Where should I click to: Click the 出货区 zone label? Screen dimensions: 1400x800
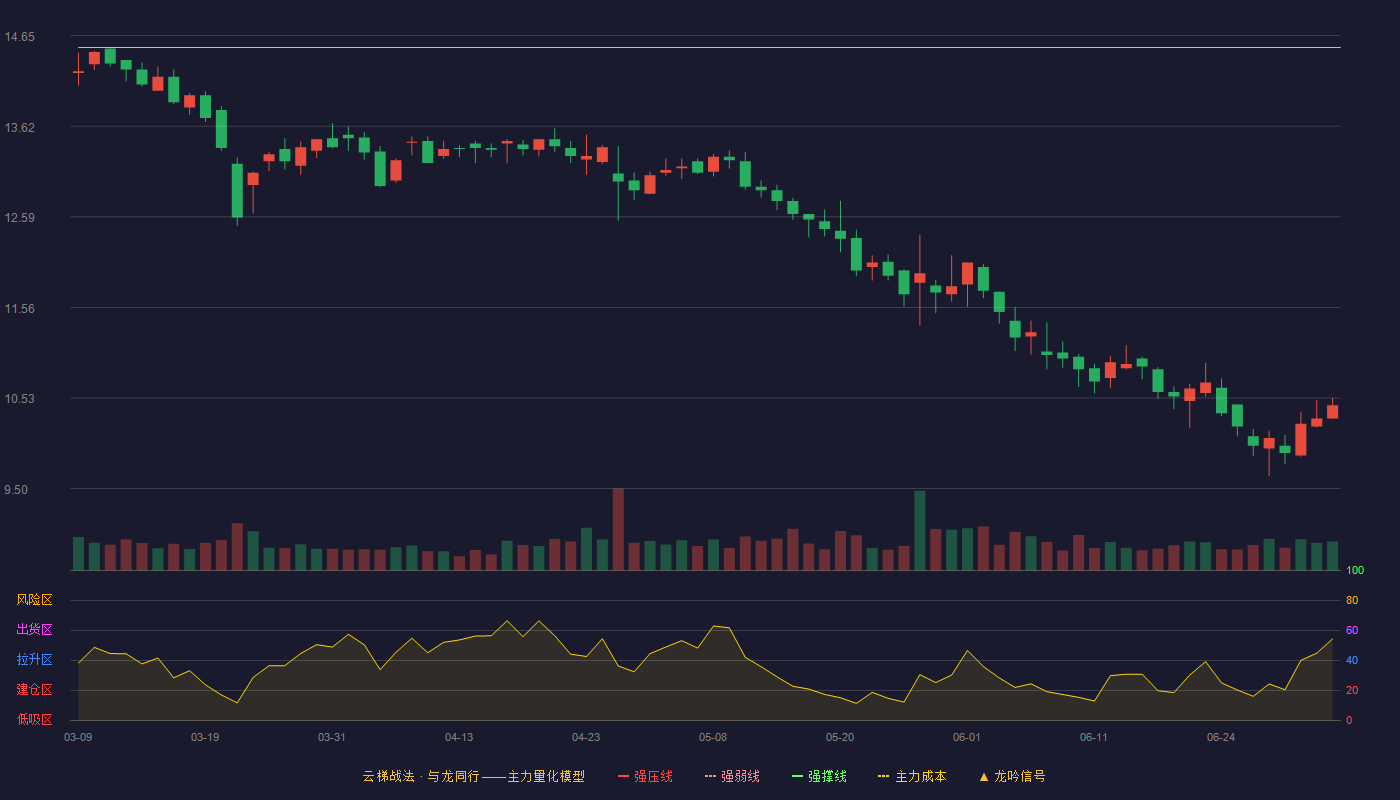point(34,630)
